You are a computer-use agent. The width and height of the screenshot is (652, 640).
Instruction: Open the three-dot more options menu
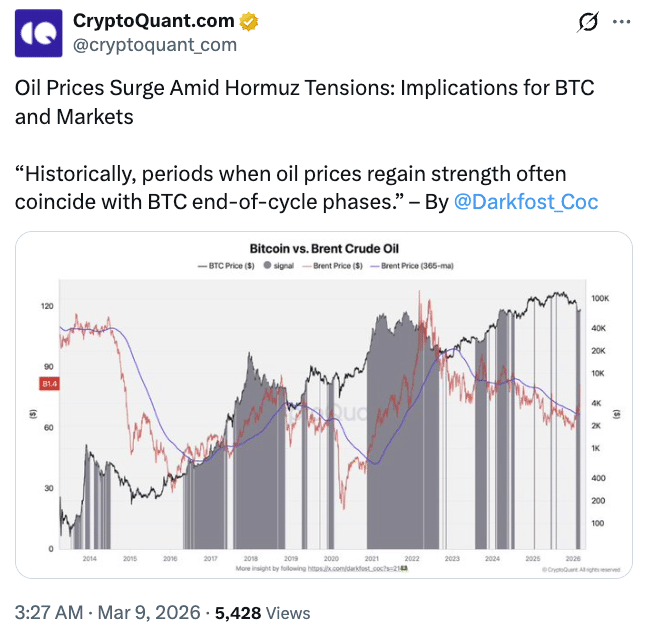tap(621, 22)
